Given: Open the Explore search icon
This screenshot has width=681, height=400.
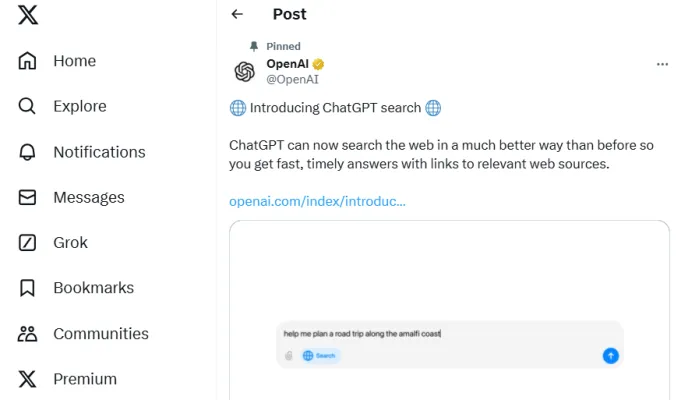Looking at the screenshot, I should (28, 106).
